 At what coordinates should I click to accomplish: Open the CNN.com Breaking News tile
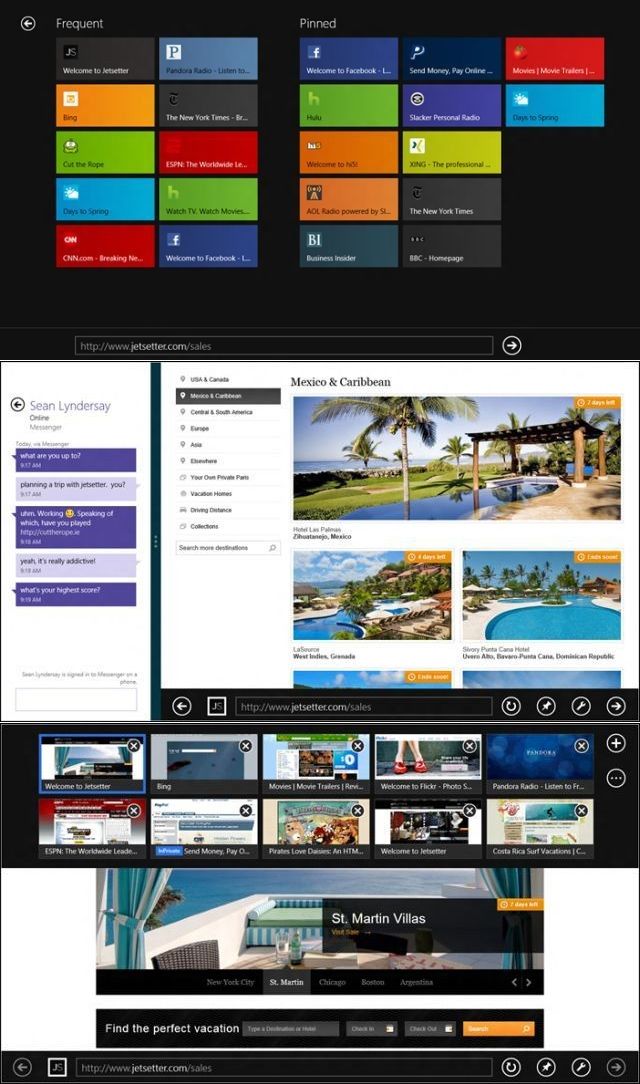pos(105,246)
